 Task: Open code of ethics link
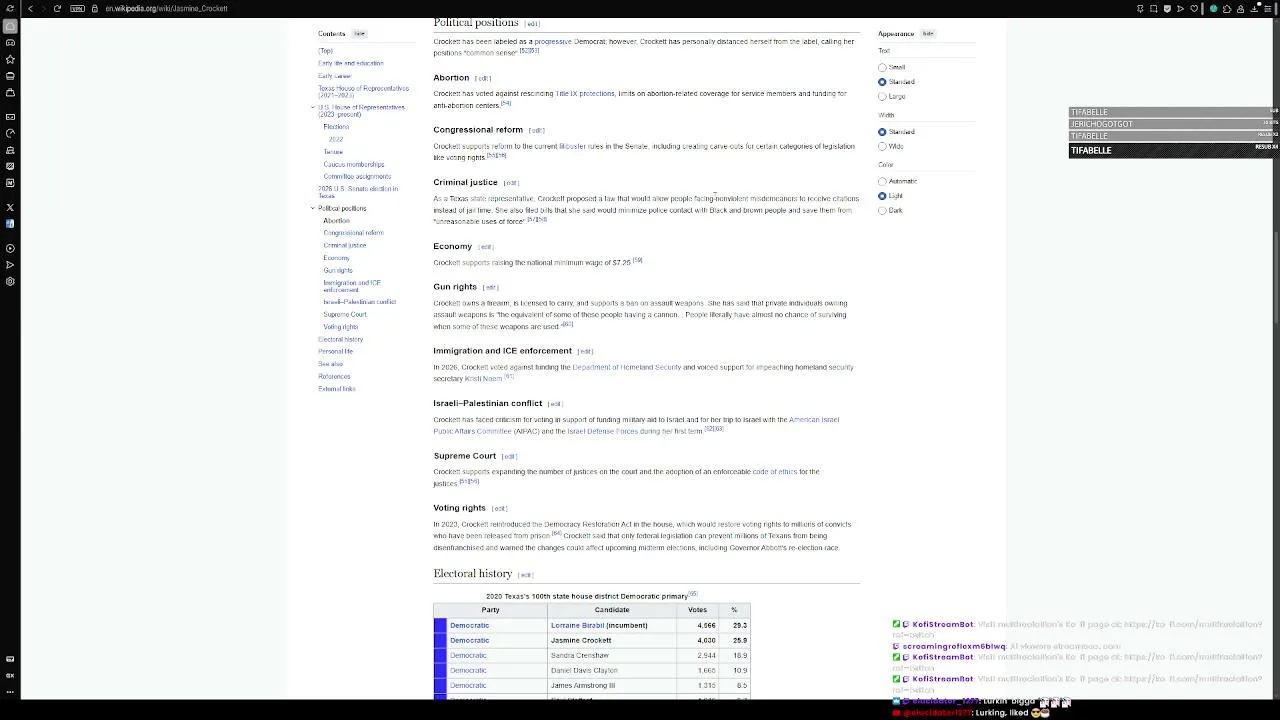click(x=775, y=472)
